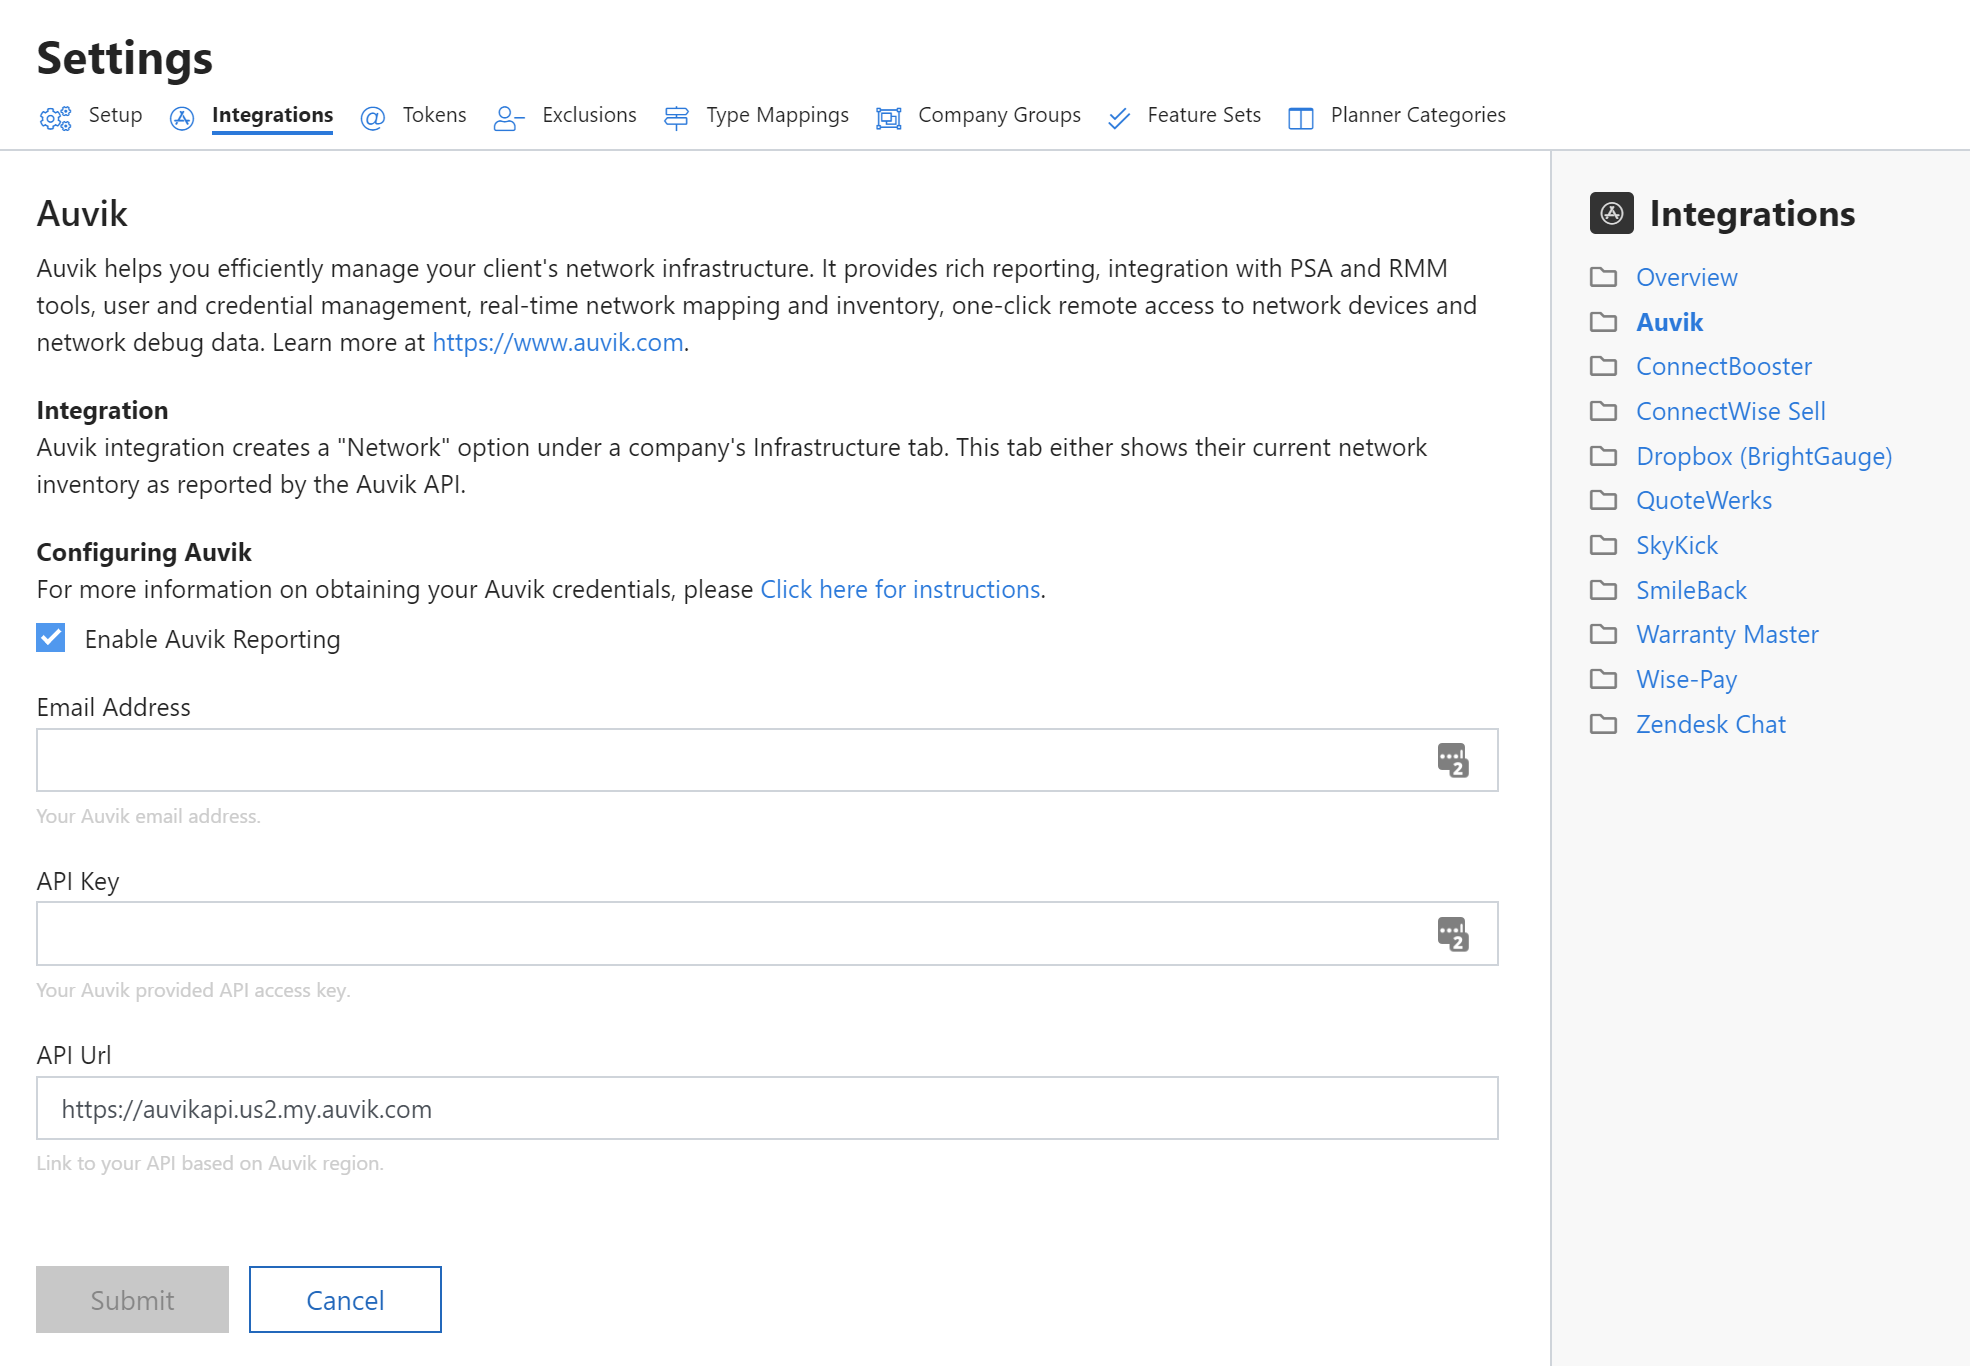Open the Zendesk Chat integration link
1970x1366 pixels.
(x=1711, y=724)
